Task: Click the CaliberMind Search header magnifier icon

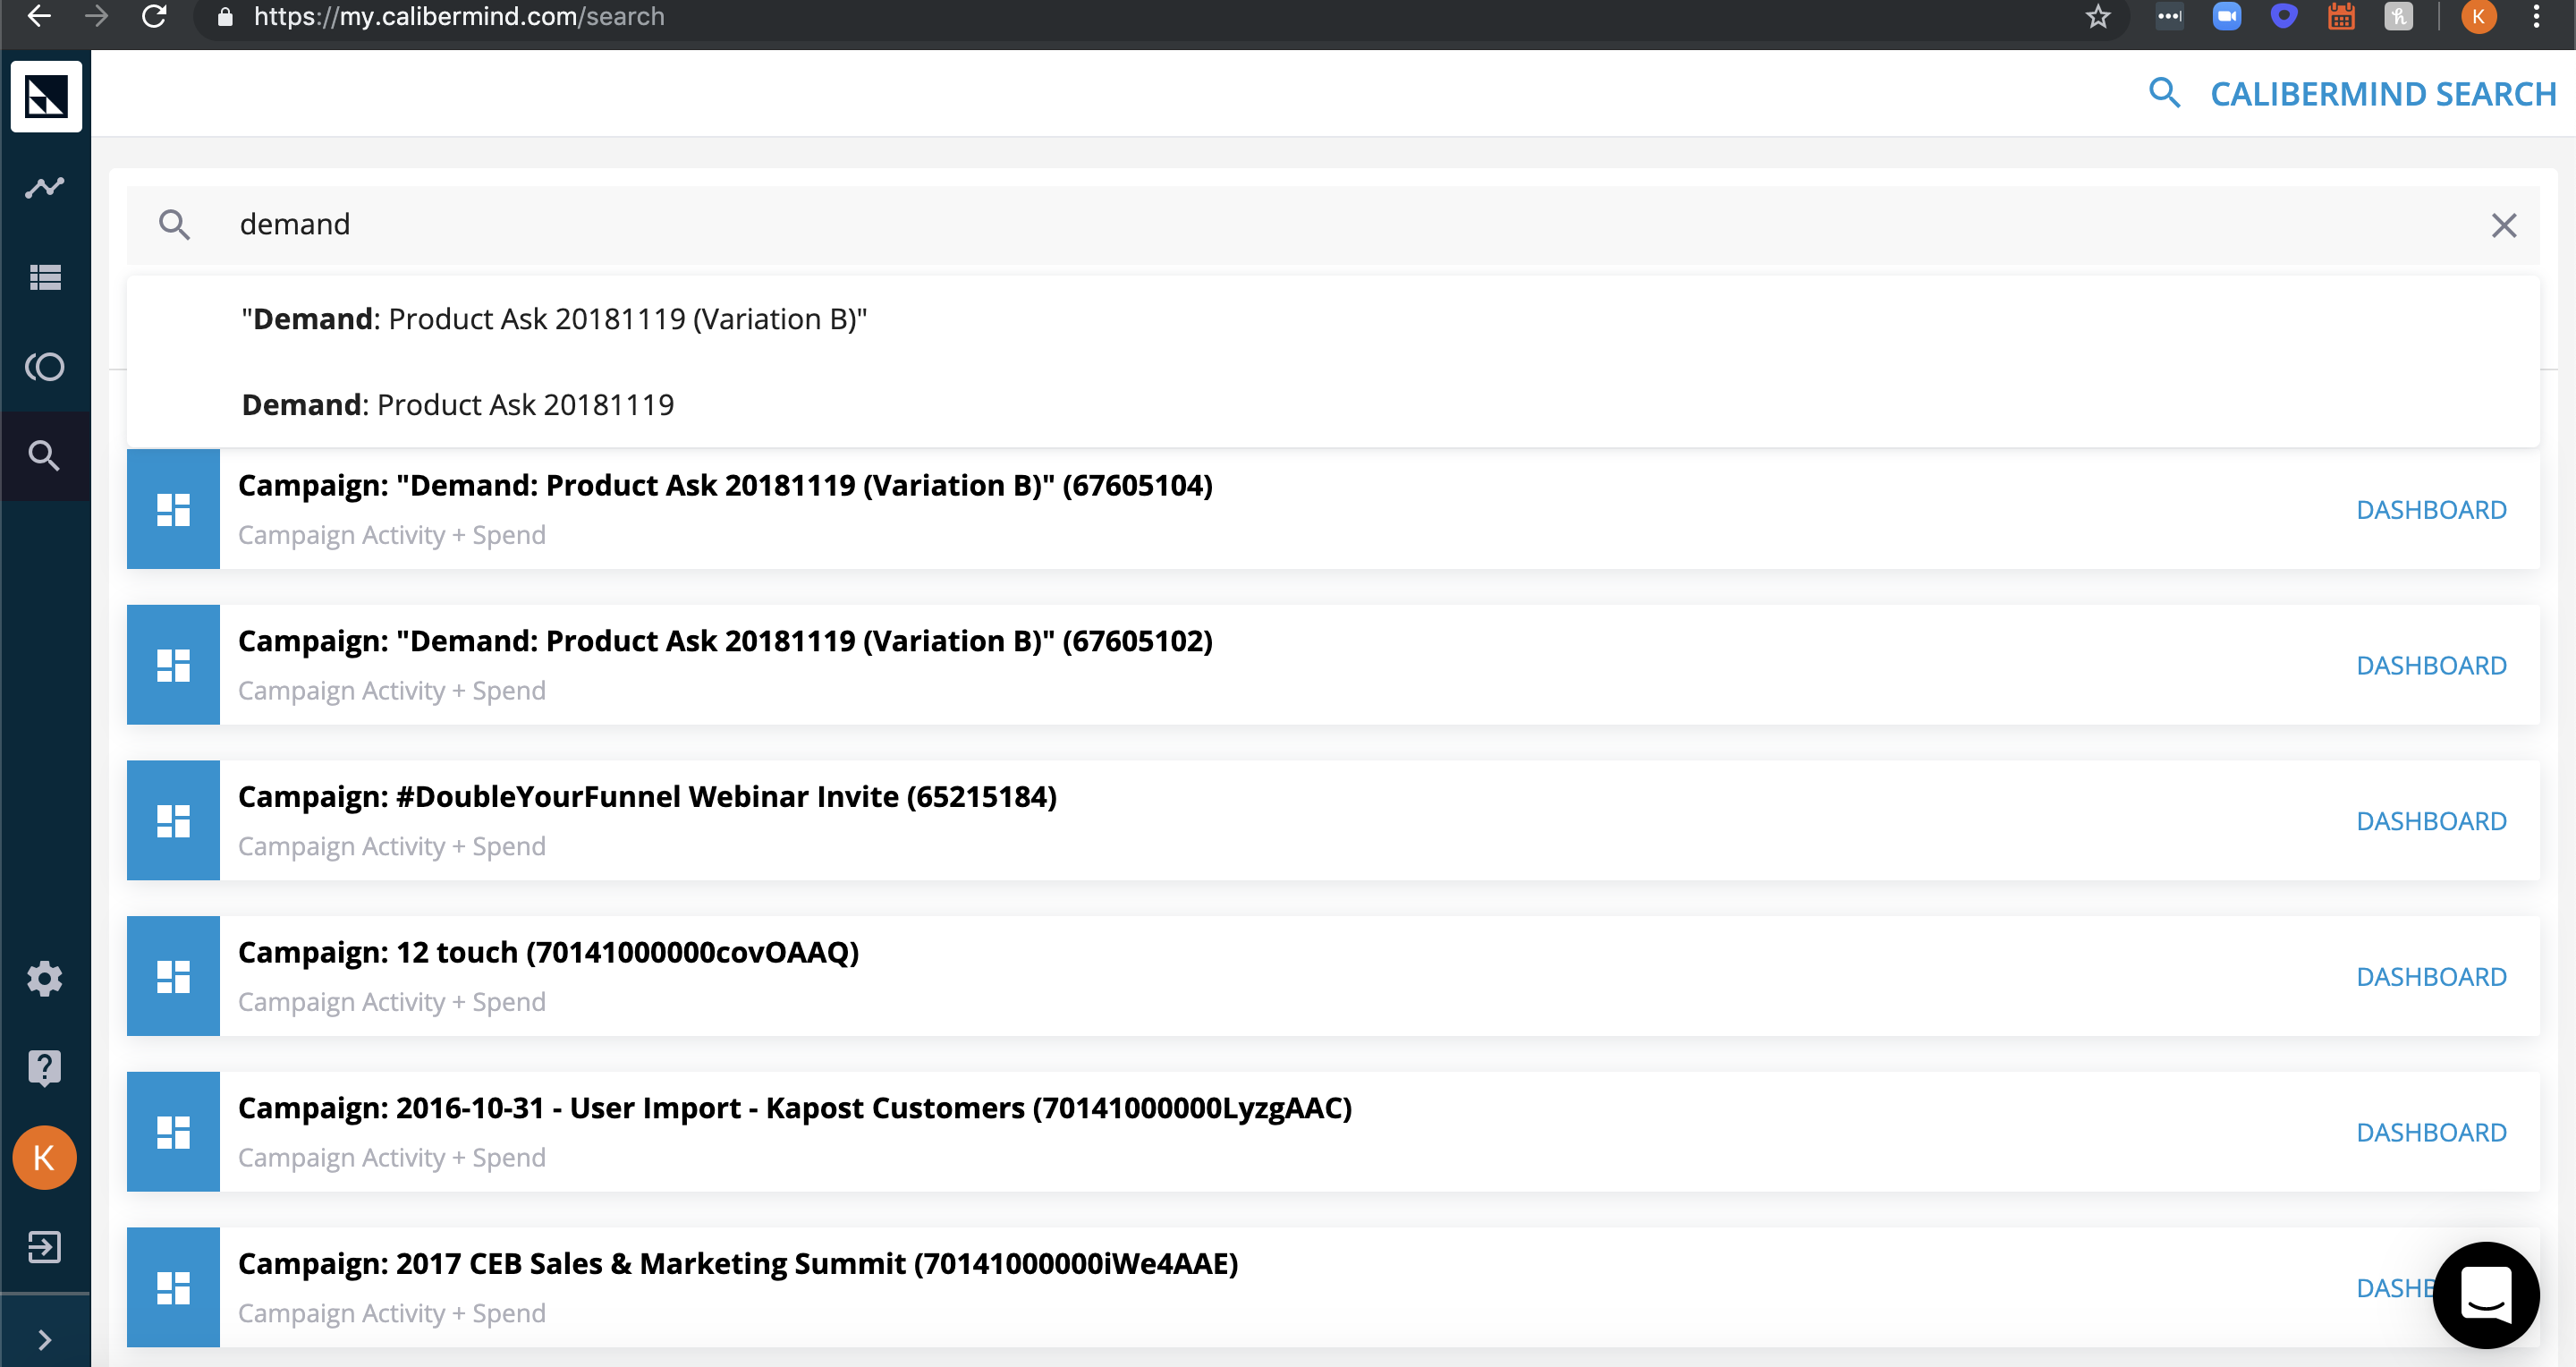Action: coord(2164,94)
